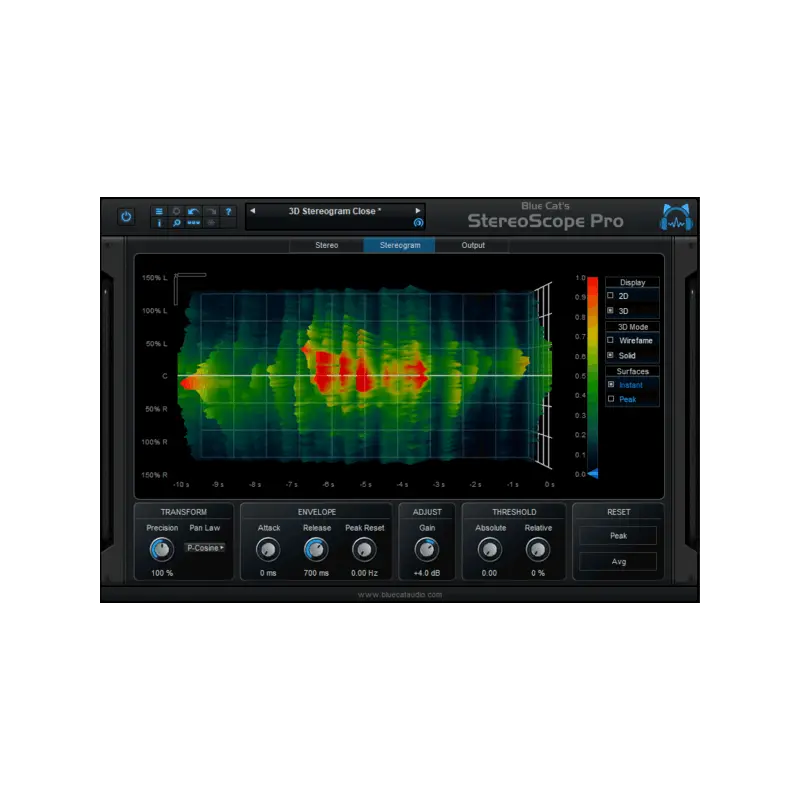Click the Attack value '0 ms'

[268, 573]
